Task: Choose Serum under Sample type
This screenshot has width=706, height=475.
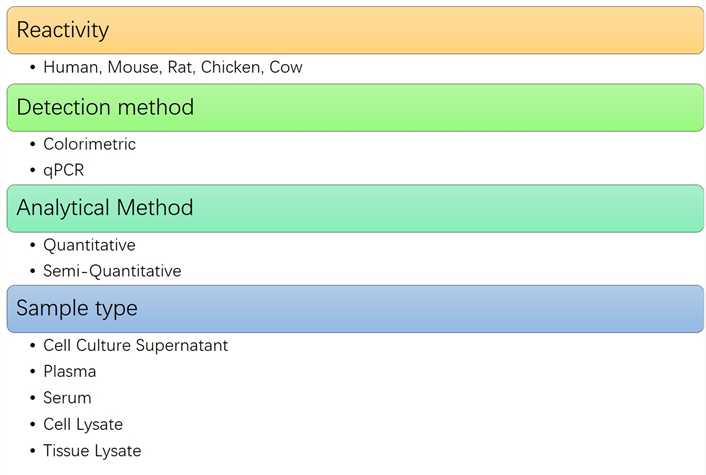Action: pyautogui.click(x=67, y=398)
